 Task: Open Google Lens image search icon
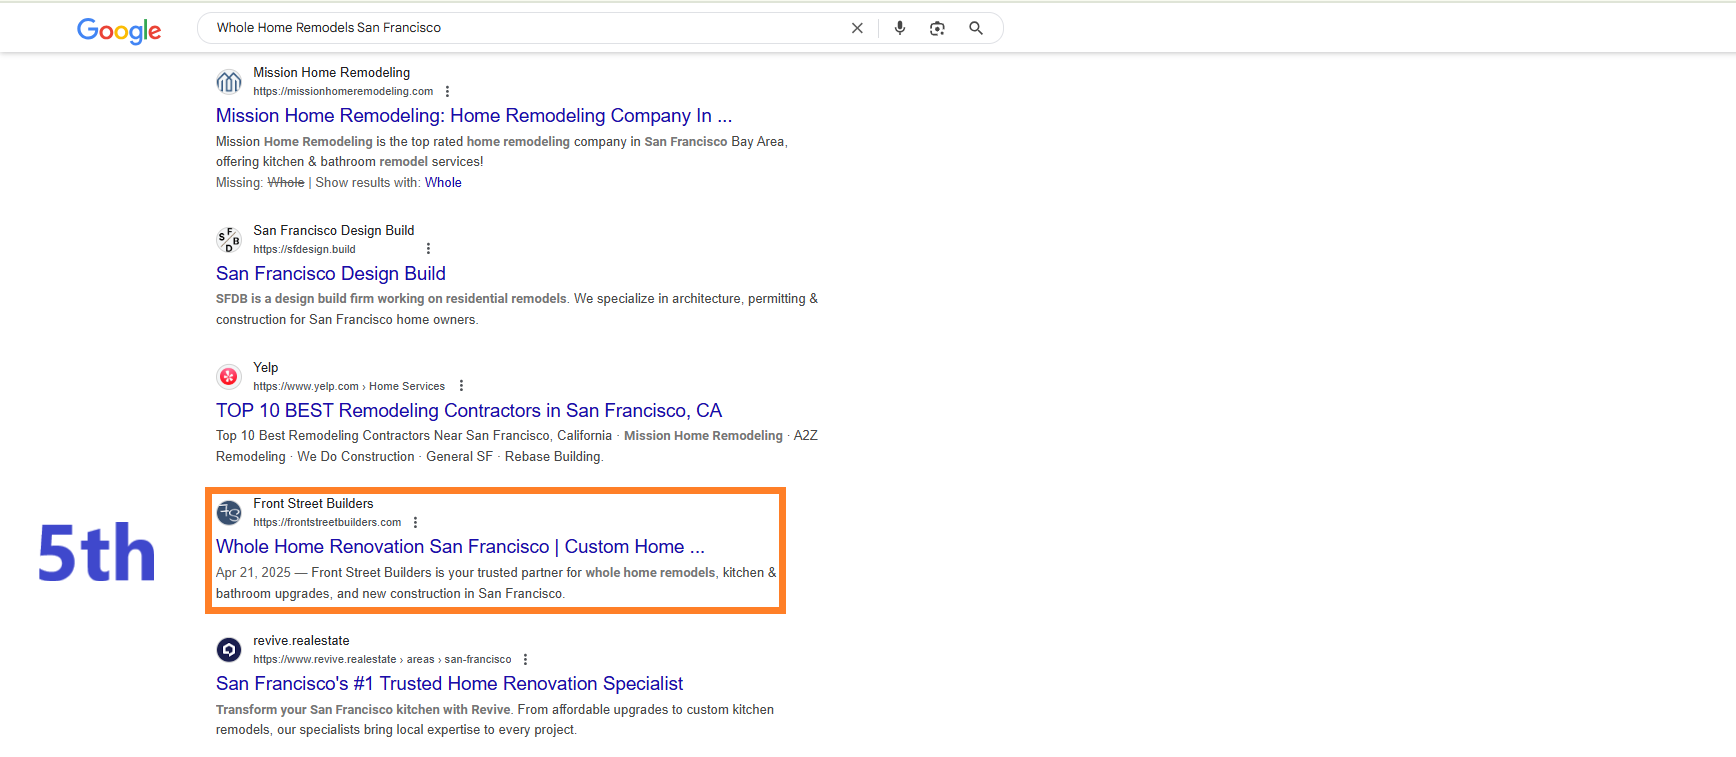tap(937, 28)
